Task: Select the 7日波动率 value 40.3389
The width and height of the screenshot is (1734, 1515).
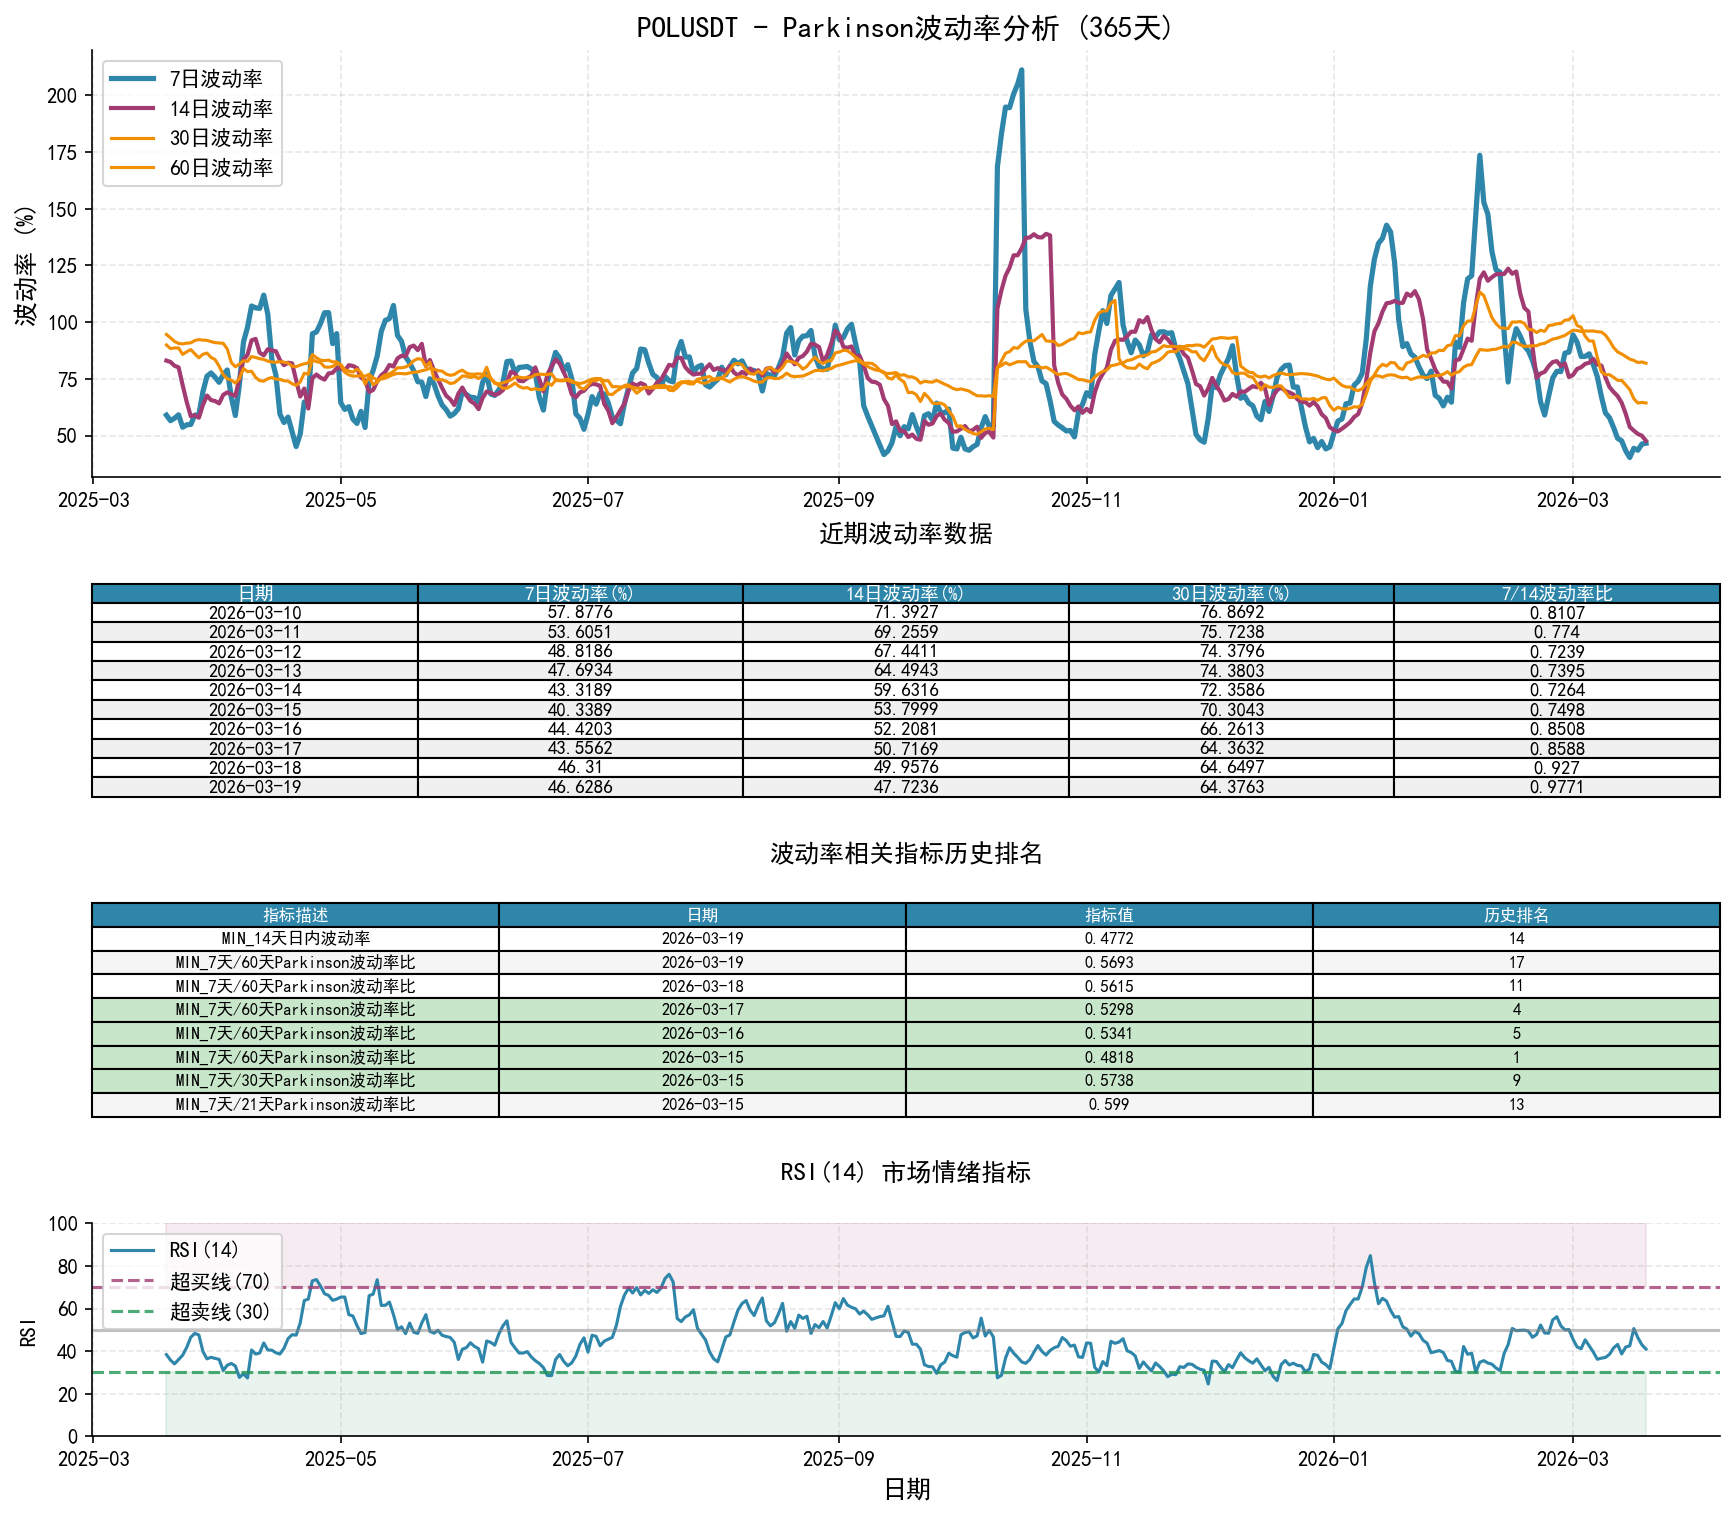Action: coord(580,710)
